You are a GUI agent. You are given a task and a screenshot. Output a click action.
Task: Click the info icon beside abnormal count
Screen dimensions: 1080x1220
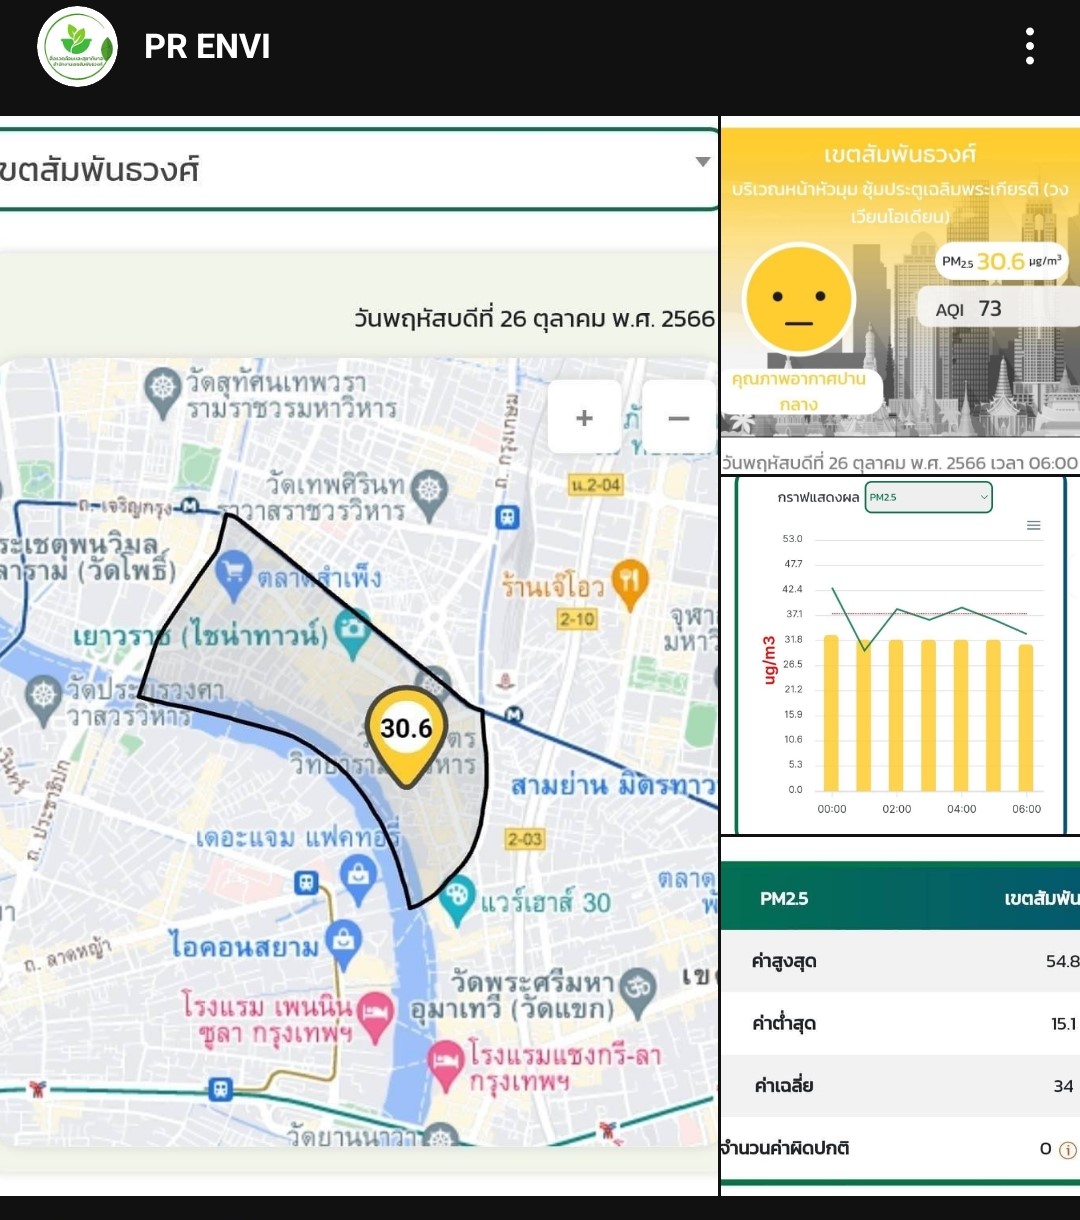(1067, 1150)
